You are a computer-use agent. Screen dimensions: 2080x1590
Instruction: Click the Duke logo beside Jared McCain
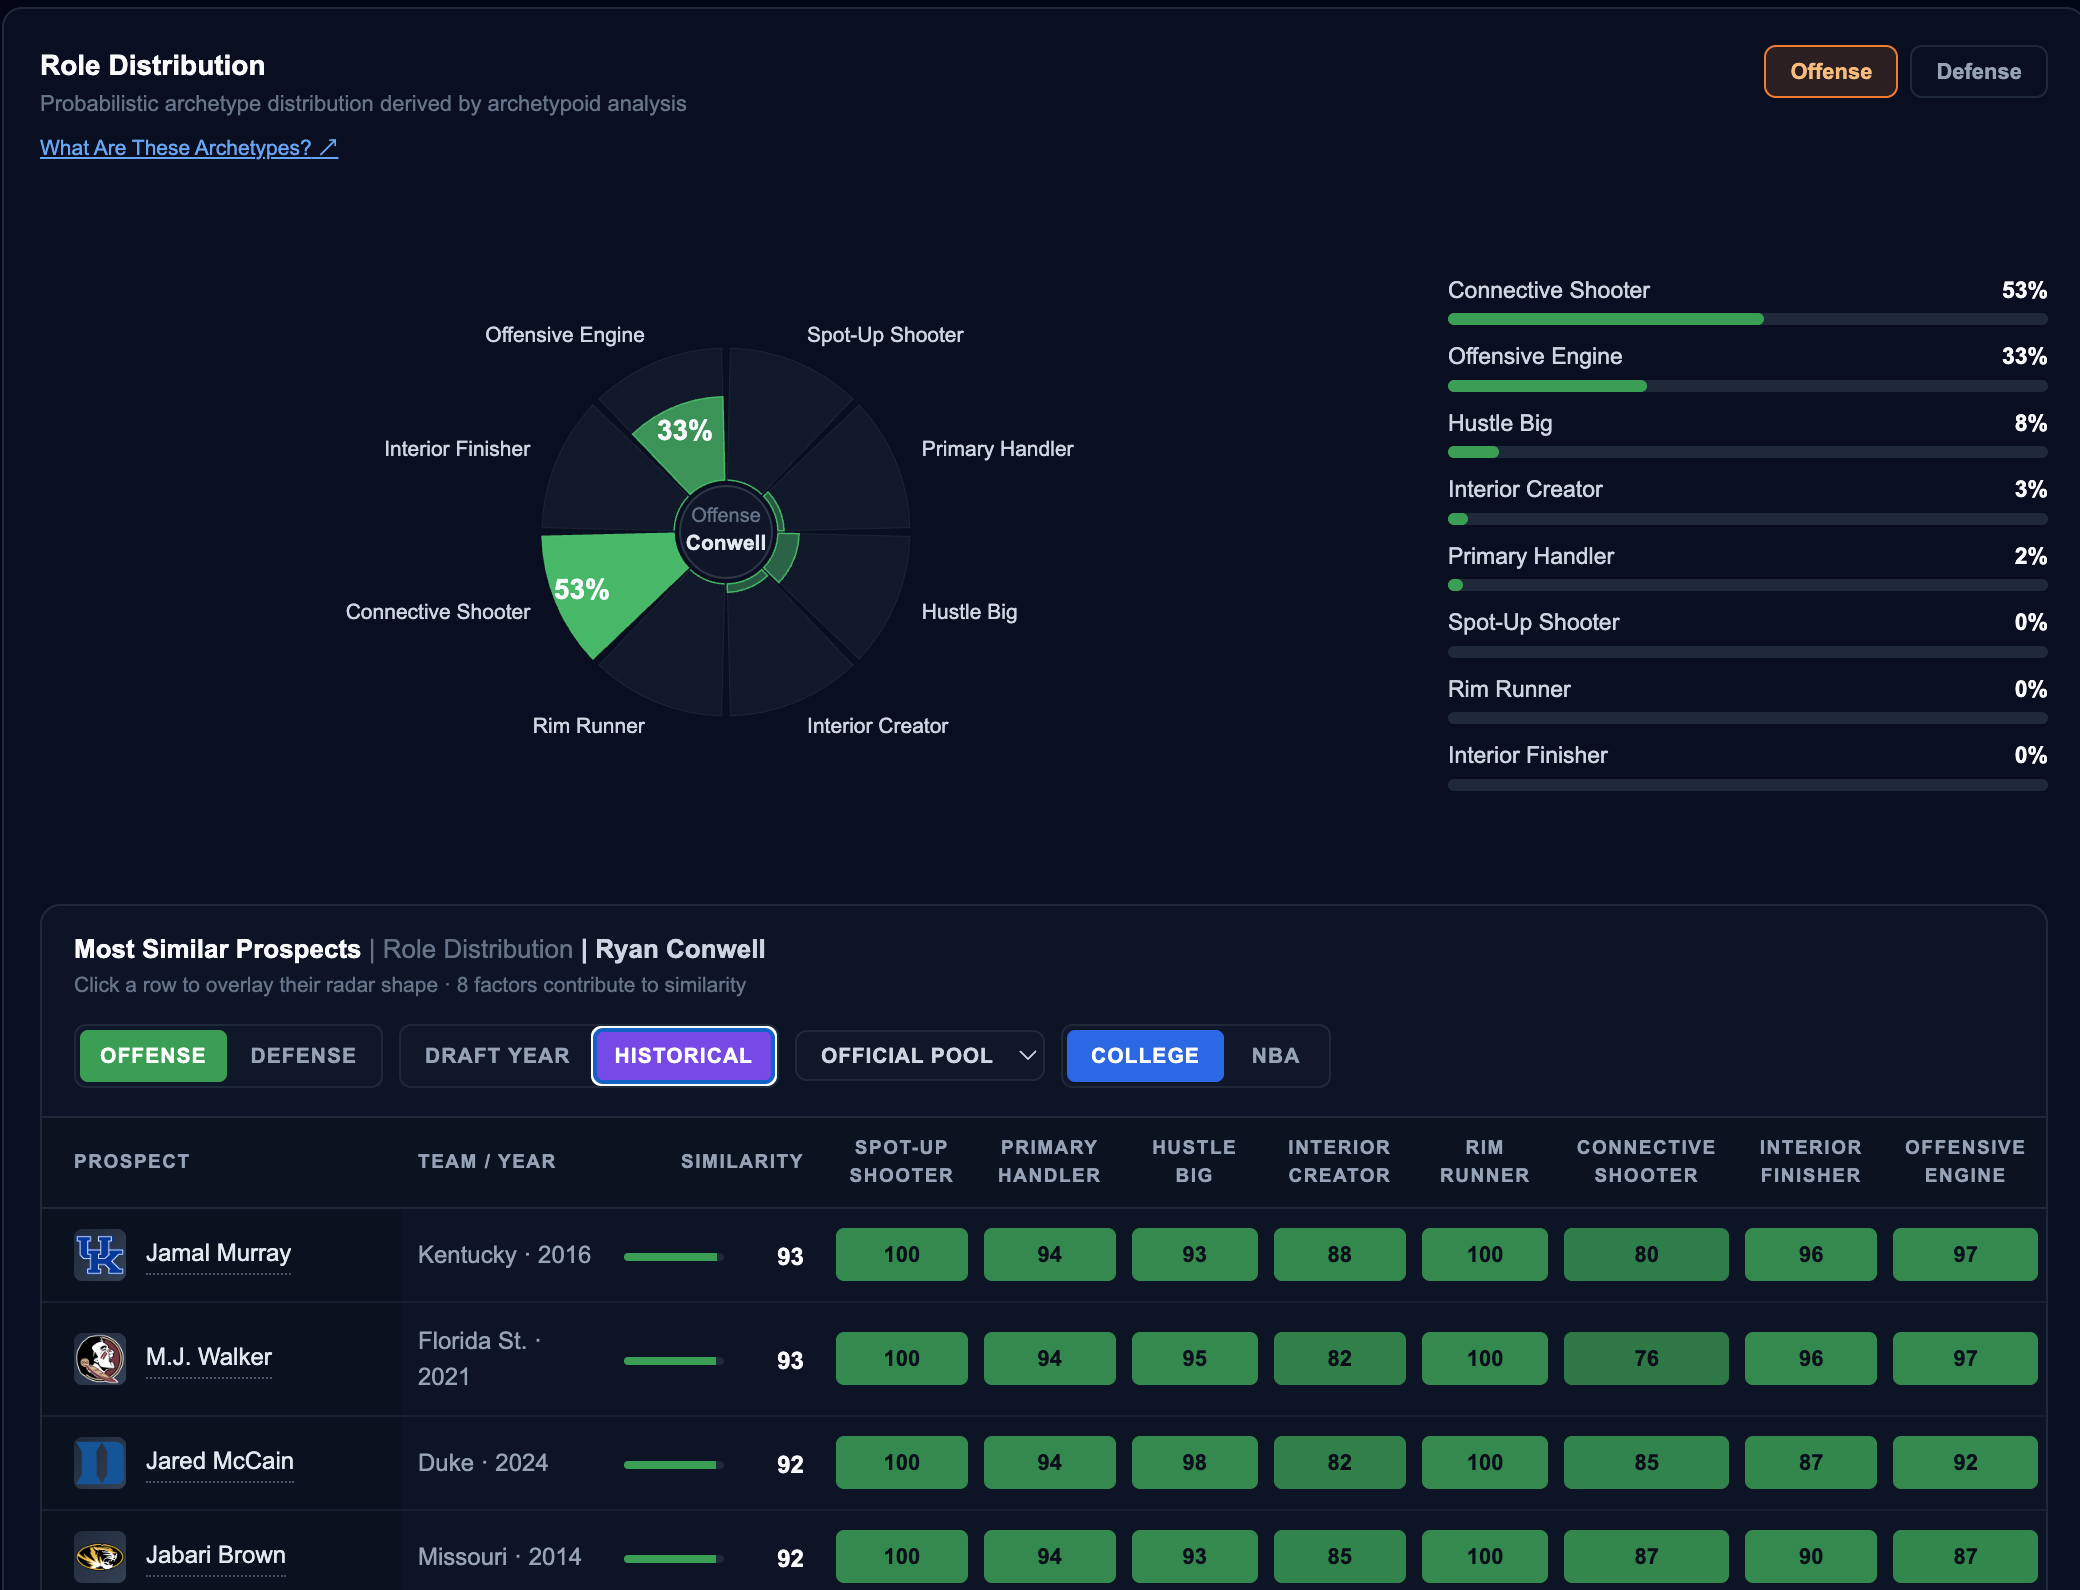(100, 1462)
